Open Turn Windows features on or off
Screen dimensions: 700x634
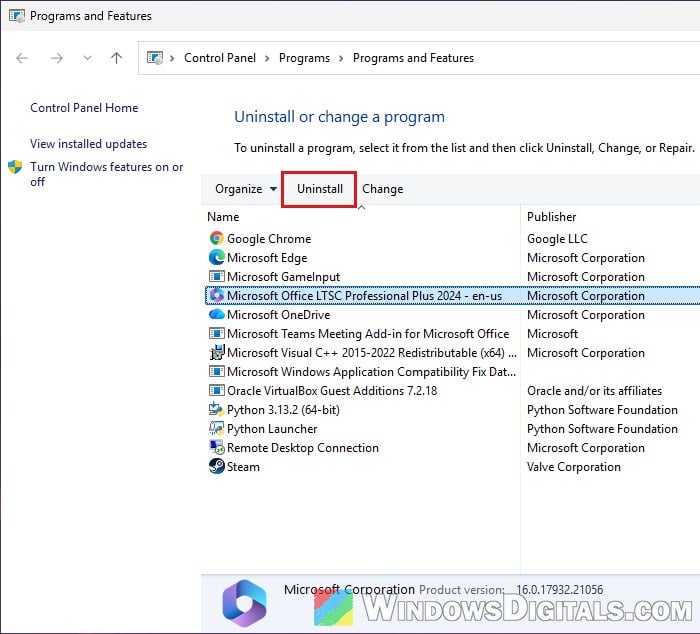106,174
